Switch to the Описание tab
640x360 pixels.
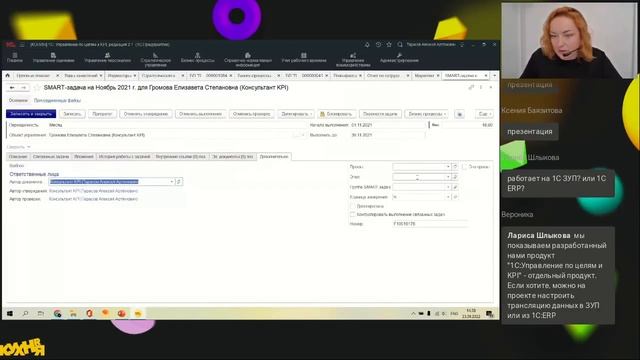(x=18, y=156)
